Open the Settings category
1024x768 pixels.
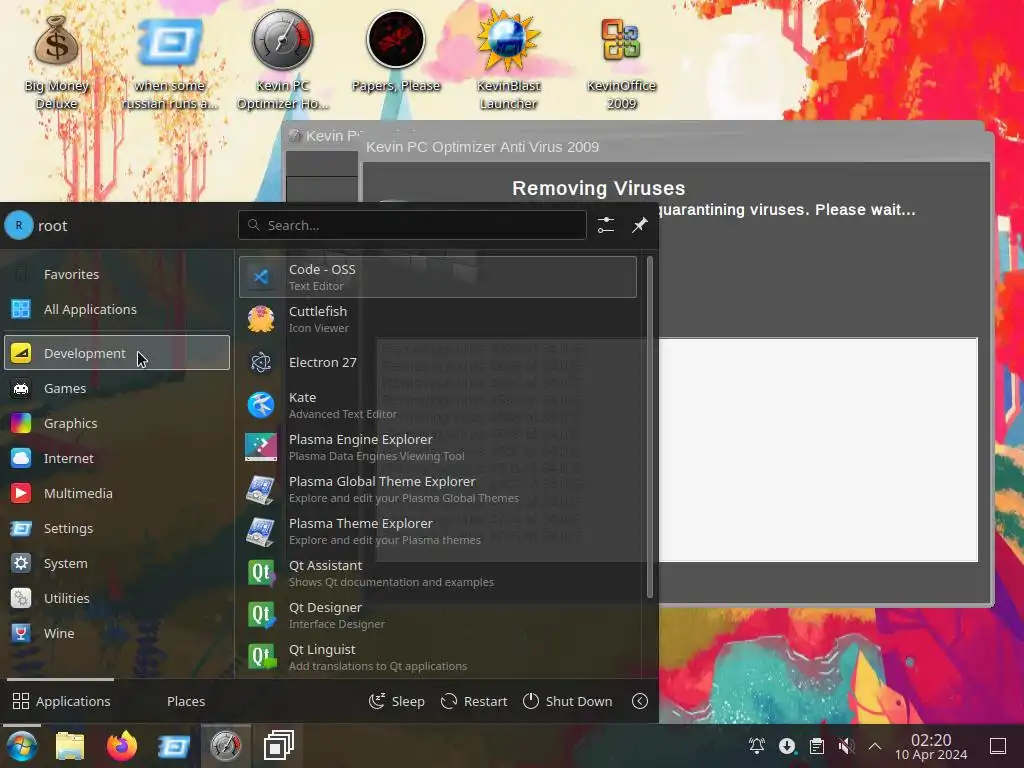(x=117, y=528)
